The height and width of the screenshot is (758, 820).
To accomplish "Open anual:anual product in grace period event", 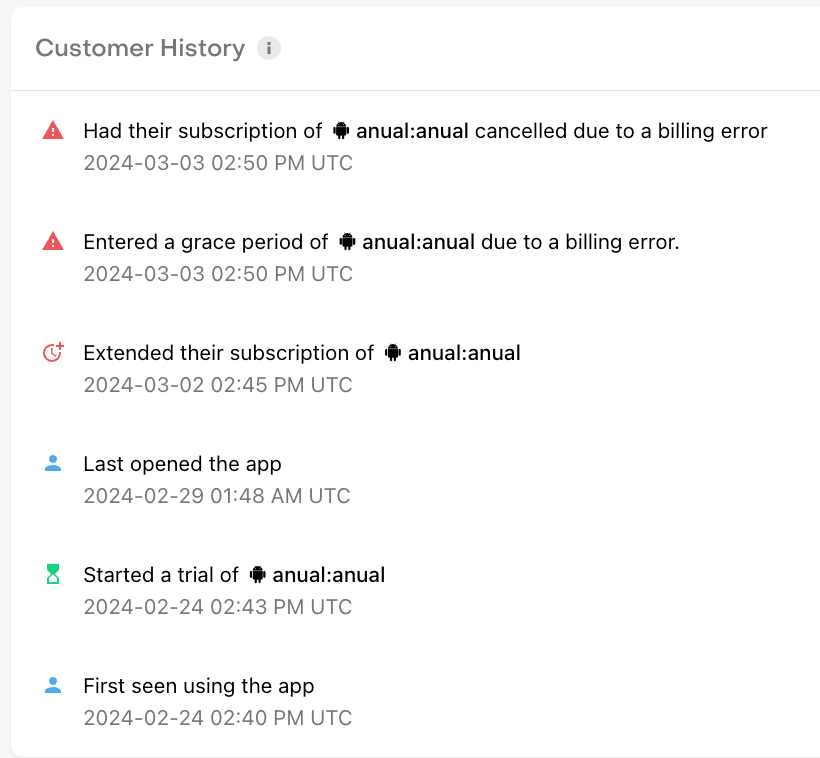I will click(418, 242).
